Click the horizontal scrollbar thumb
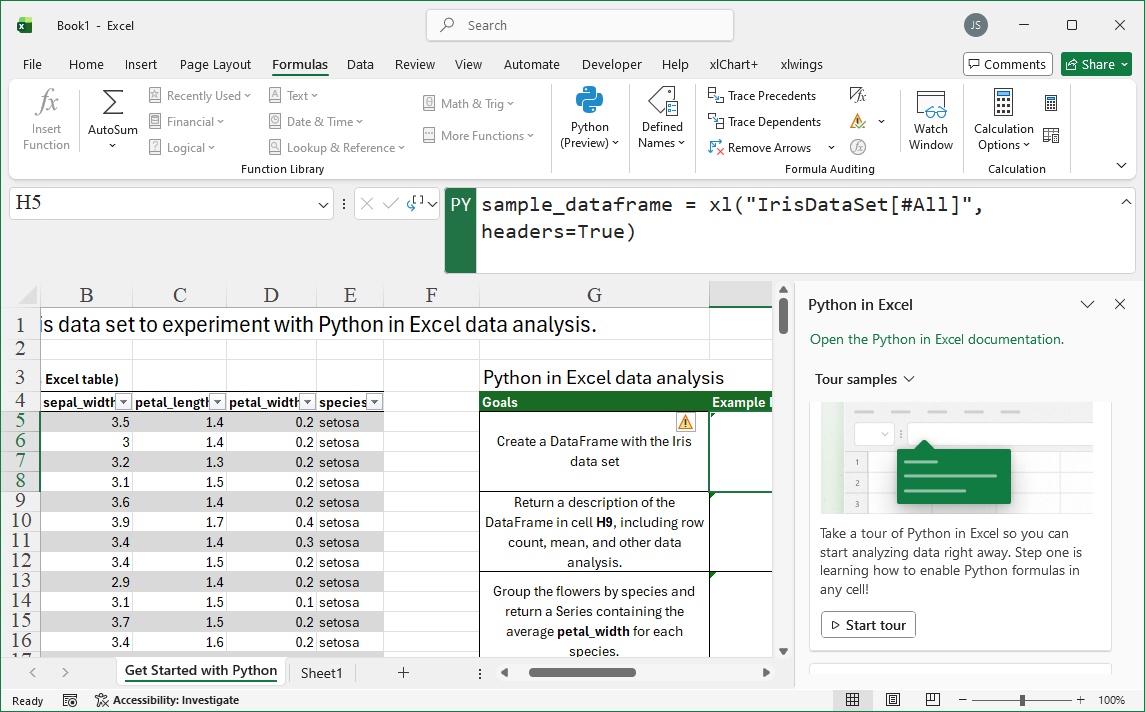1145x712 pixels. tap(582, 673)
